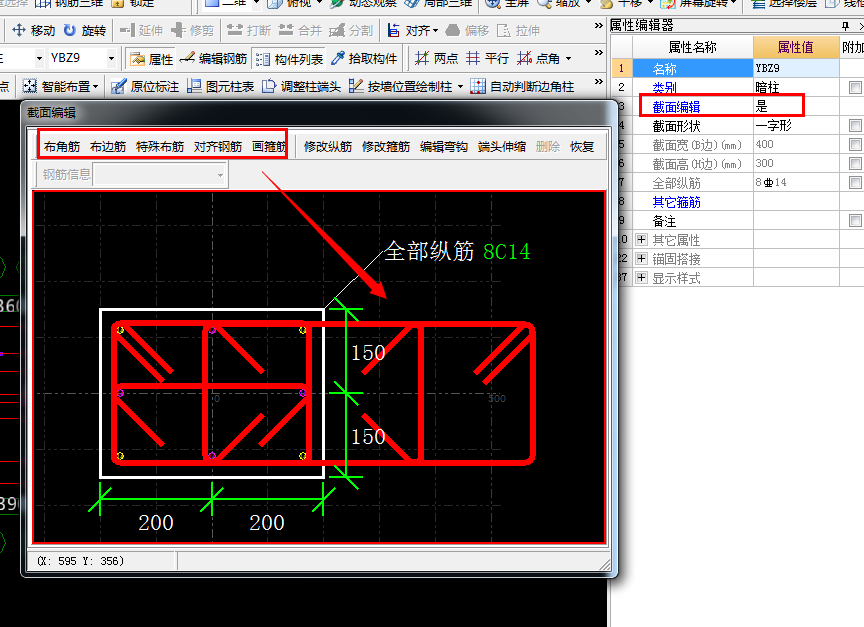Activate the 拾取构件 pick component tool
The width and height of the screenshot is (864, 627).
tap(364, 58)
